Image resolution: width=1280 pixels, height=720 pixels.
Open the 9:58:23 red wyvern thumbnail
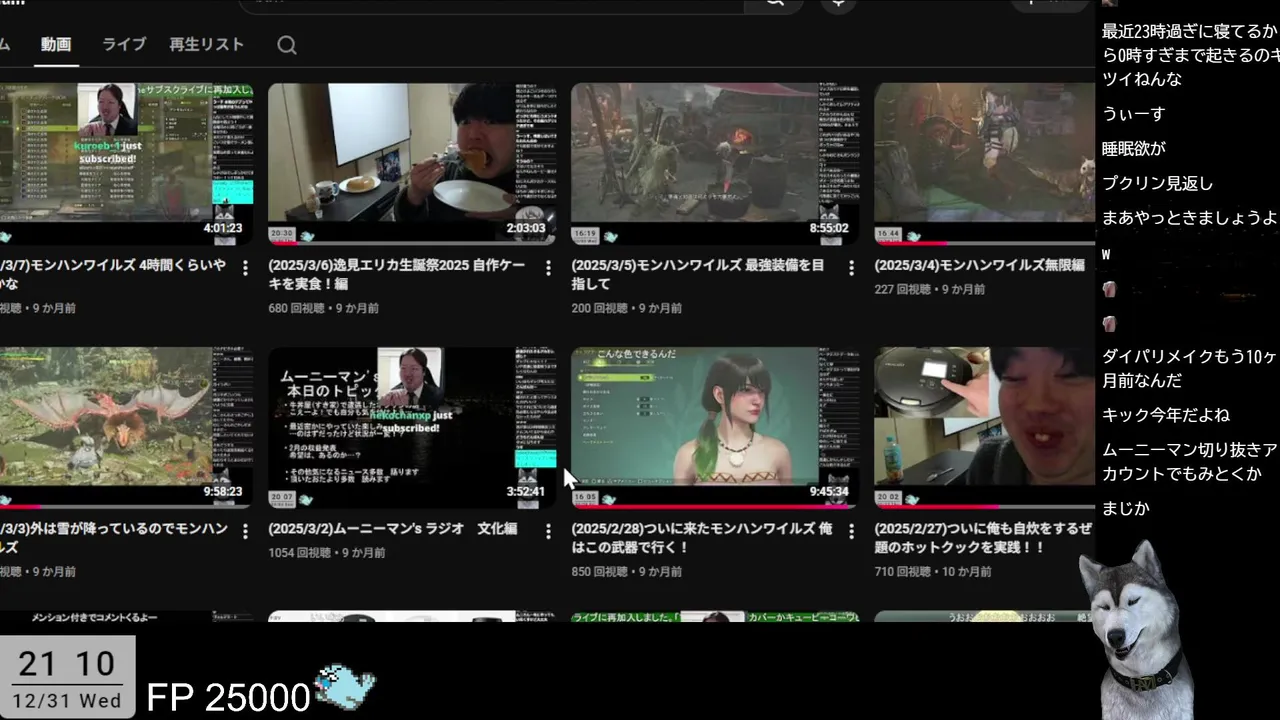pyautogui.click(x=126, y=427)
